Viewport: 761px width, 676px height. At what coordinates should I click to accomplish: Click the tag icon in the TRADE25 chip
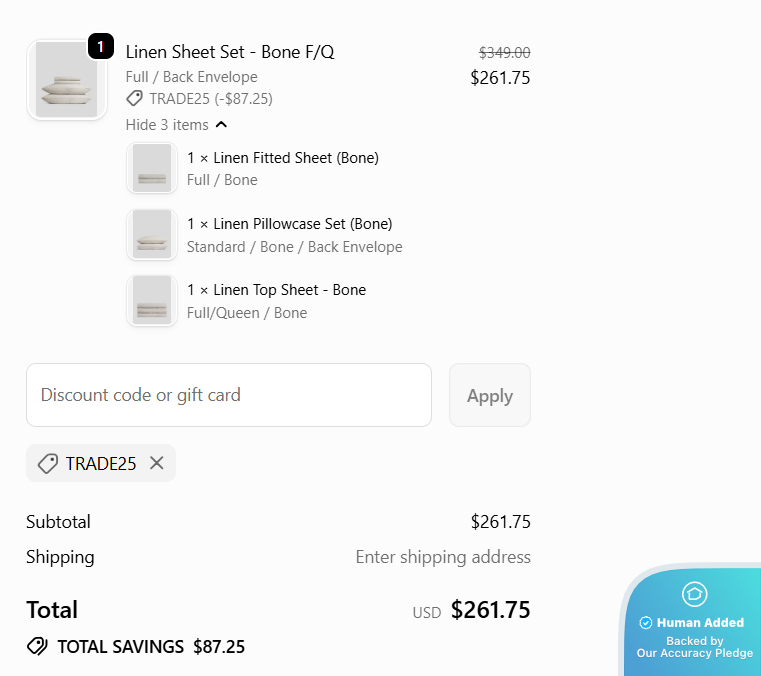tap(47, 464)
